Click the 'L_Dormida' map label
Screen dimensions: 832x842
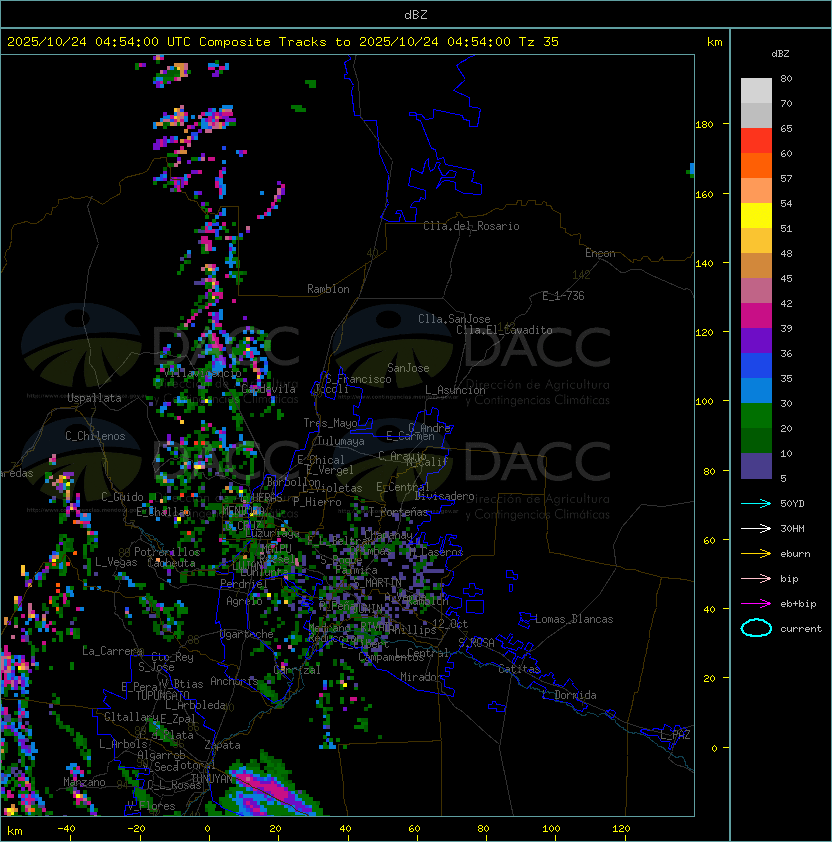569,695
